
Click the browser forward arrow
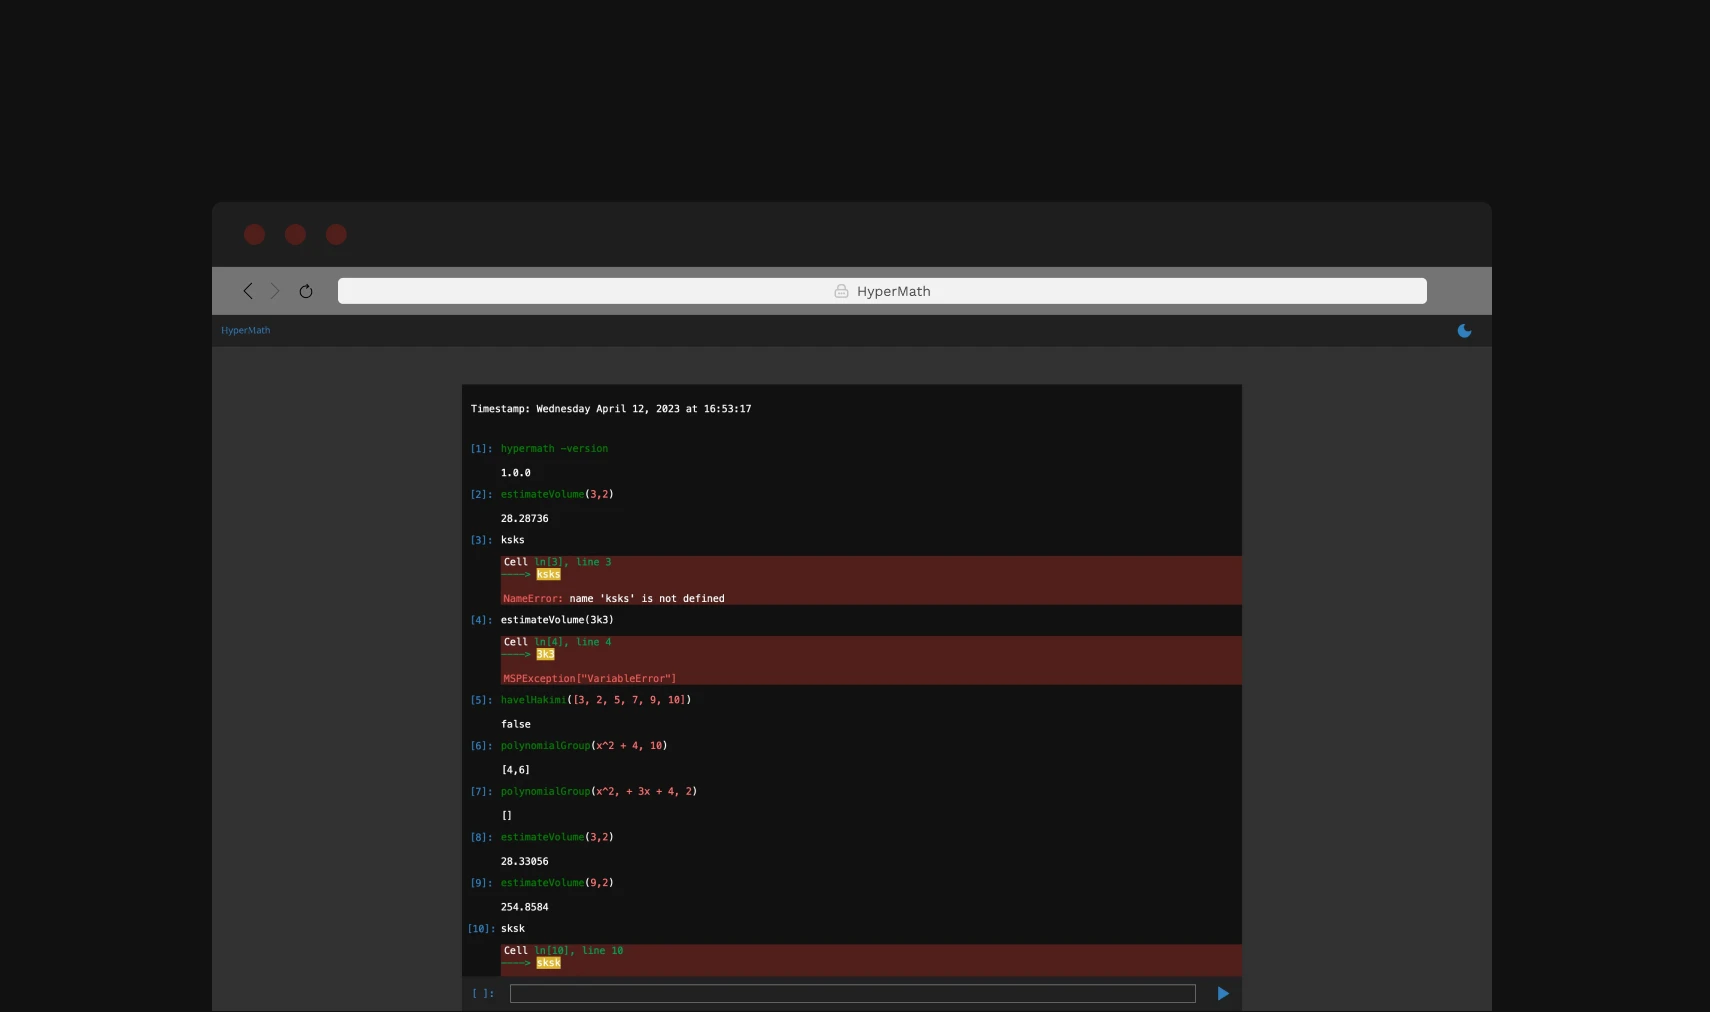[275, 291]
